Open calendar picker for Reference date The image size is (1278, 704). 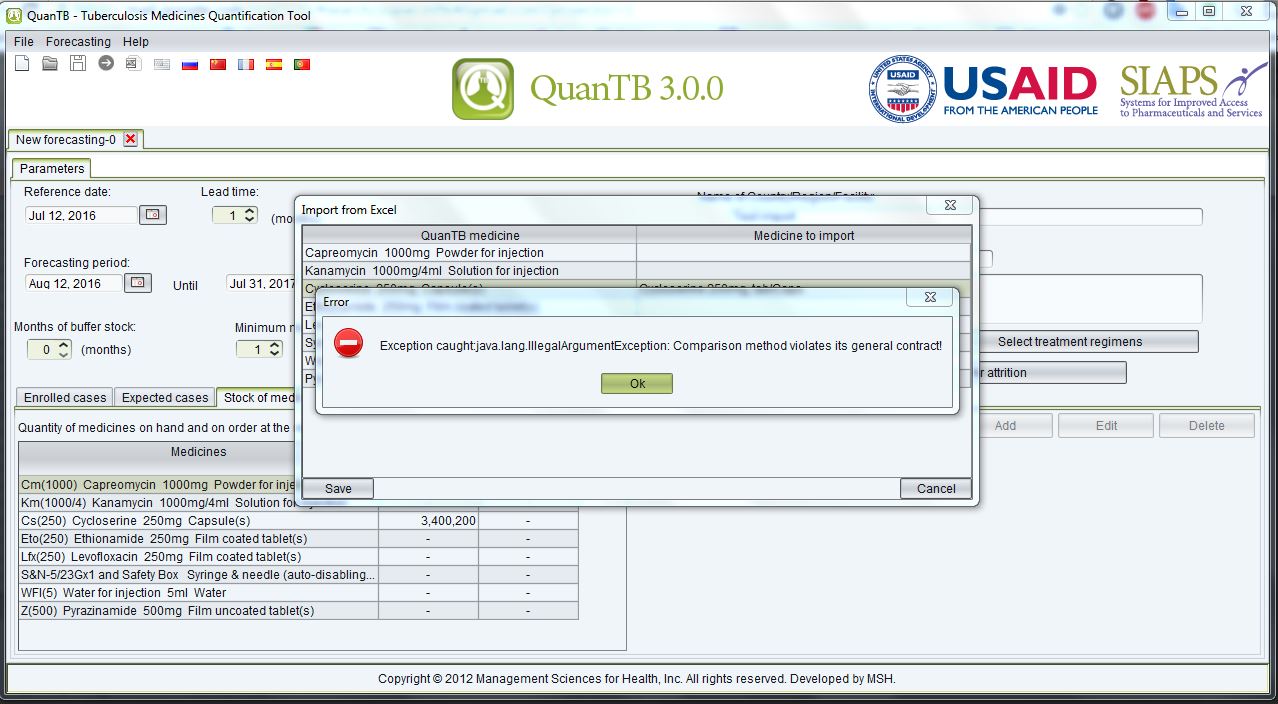coord(152,215)
